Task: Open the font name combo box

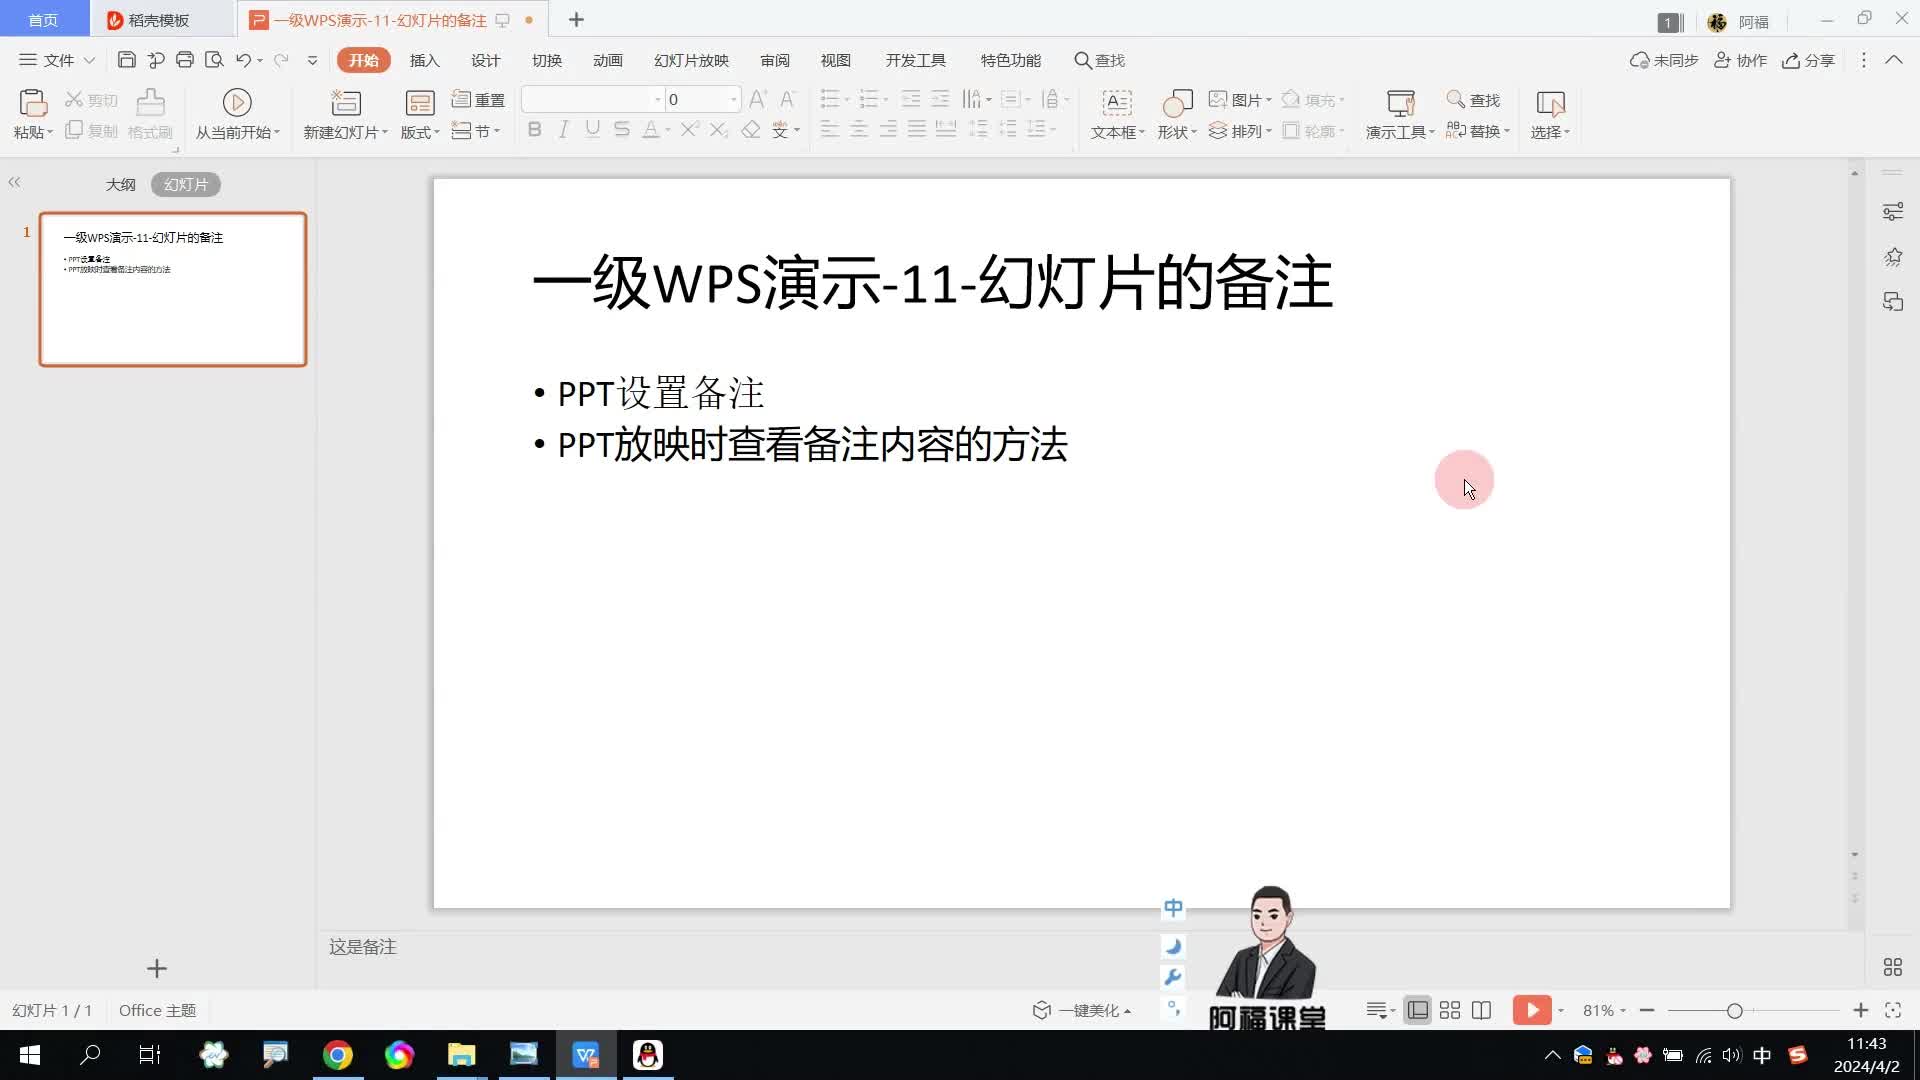Action: (x=590, y=99)
